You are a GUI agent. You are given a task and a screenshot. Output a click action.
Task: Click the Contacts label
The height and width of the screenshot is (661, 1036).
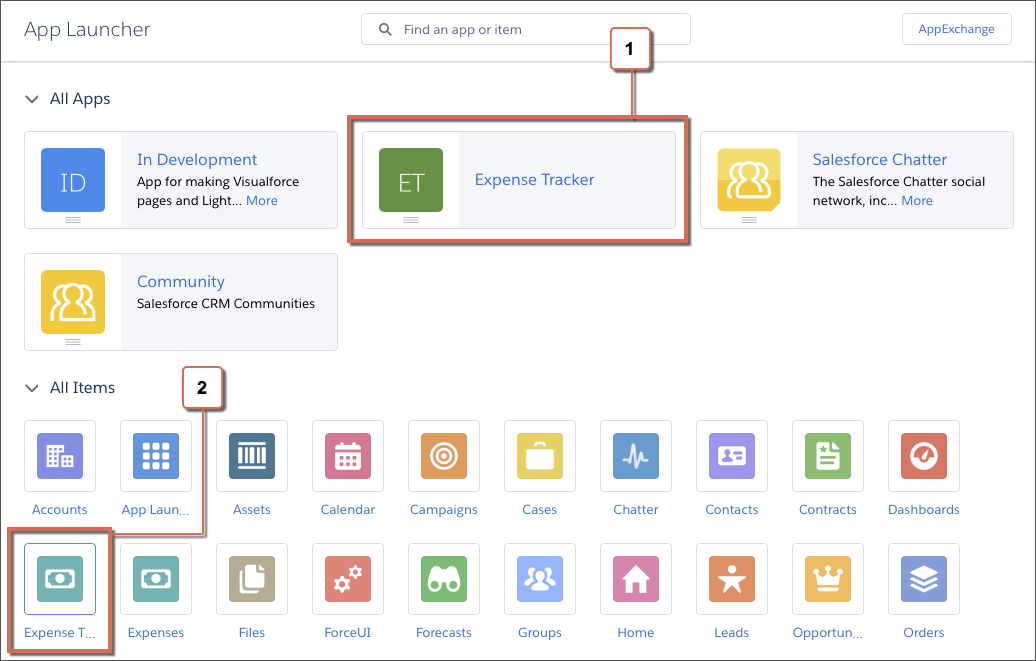[731, 510]
